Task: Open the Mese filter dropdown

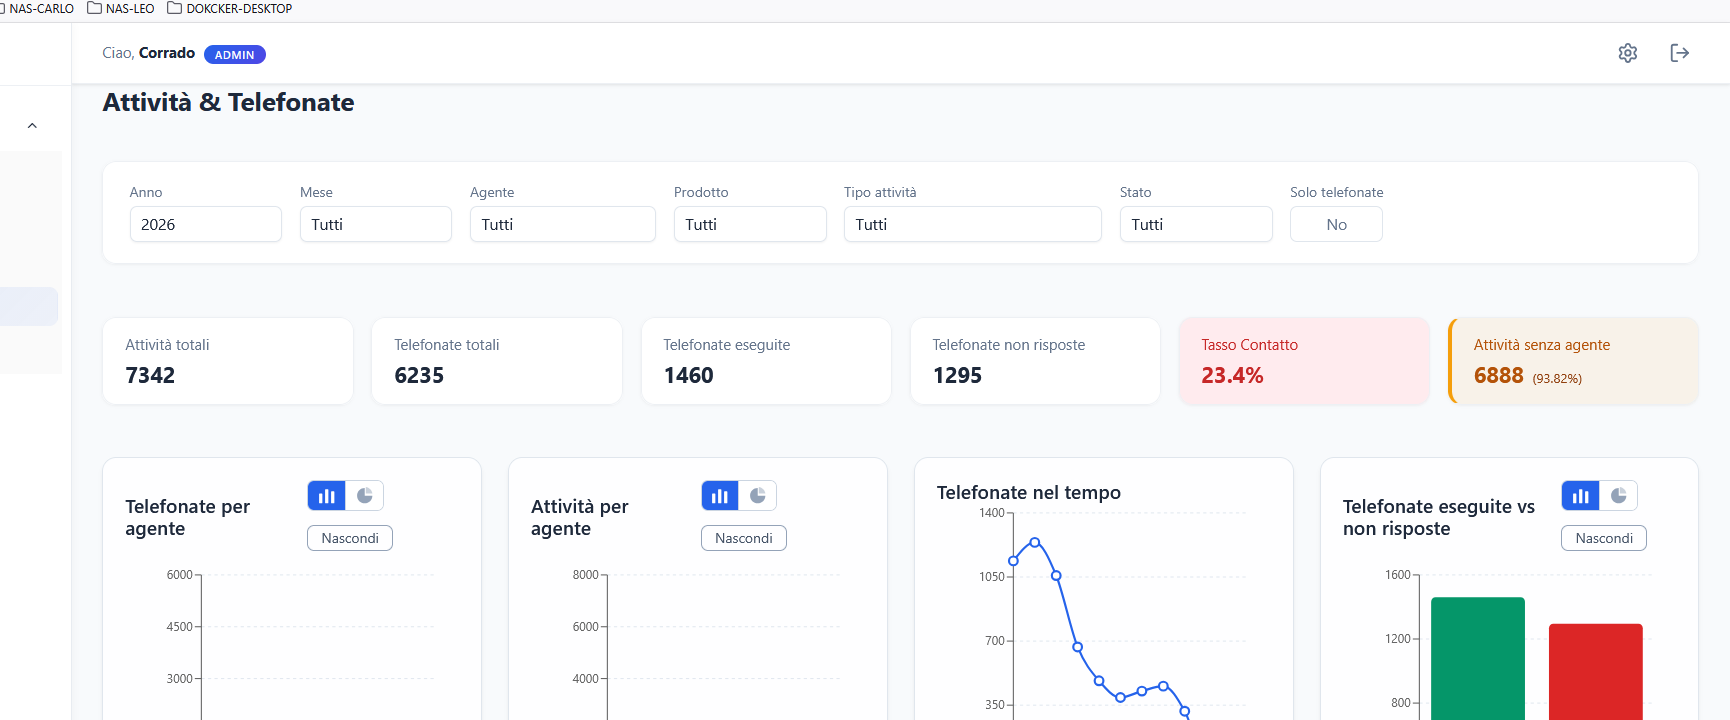Action: (x=376, y=224)
